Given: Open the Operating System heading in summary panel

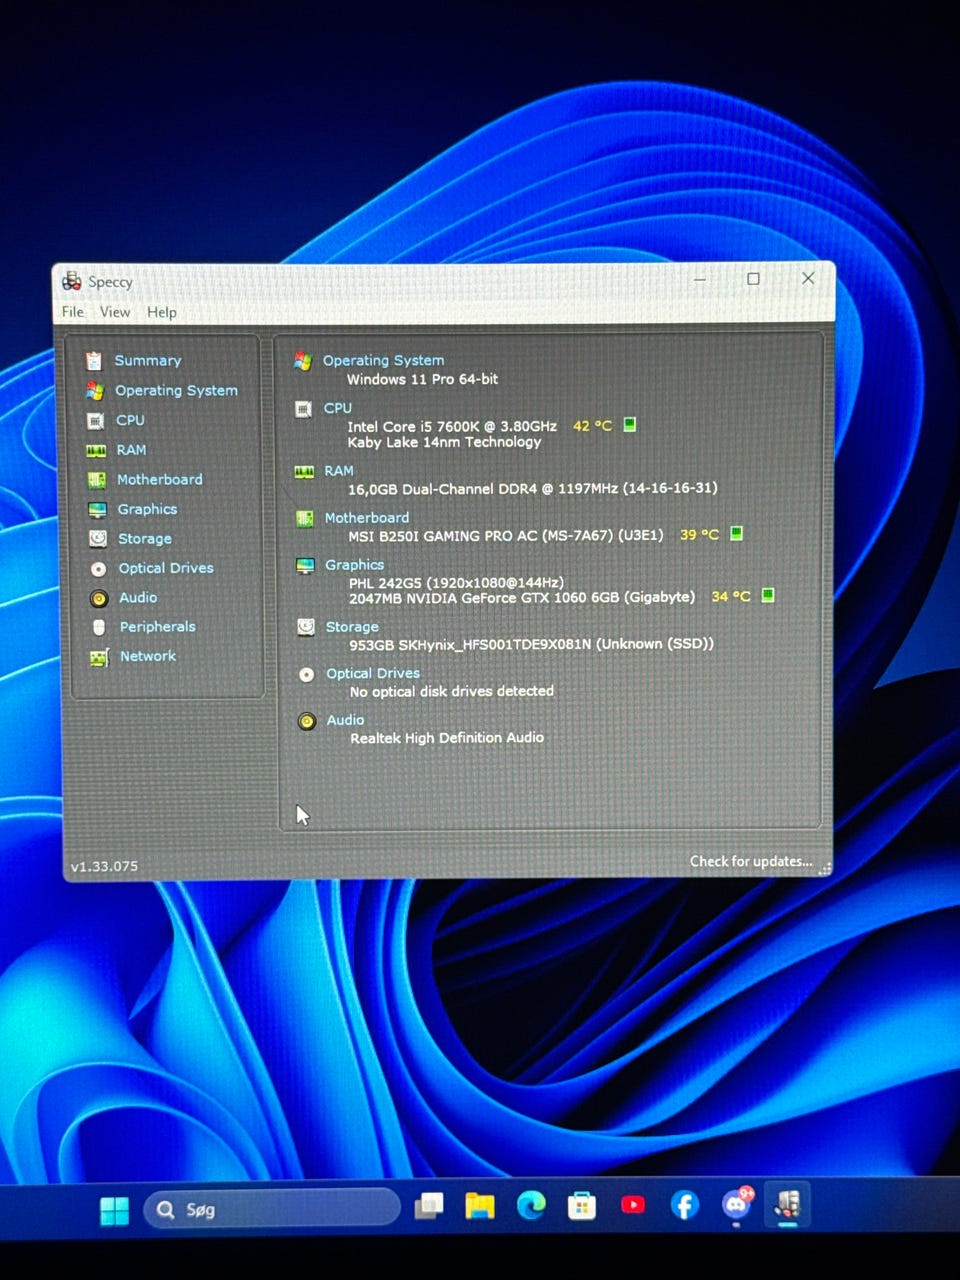Looking at the screenshot, I should (x=383, y=360).
